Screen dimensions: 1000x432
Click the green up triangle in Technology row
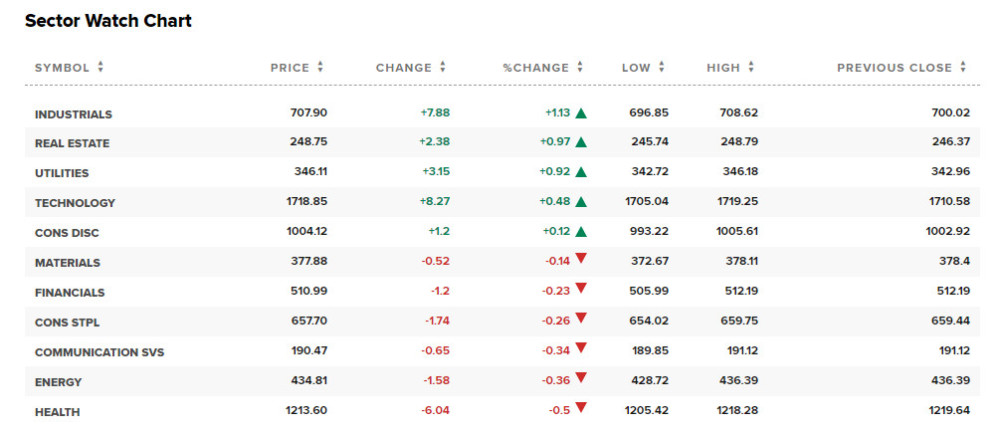(x=581, y=202)
